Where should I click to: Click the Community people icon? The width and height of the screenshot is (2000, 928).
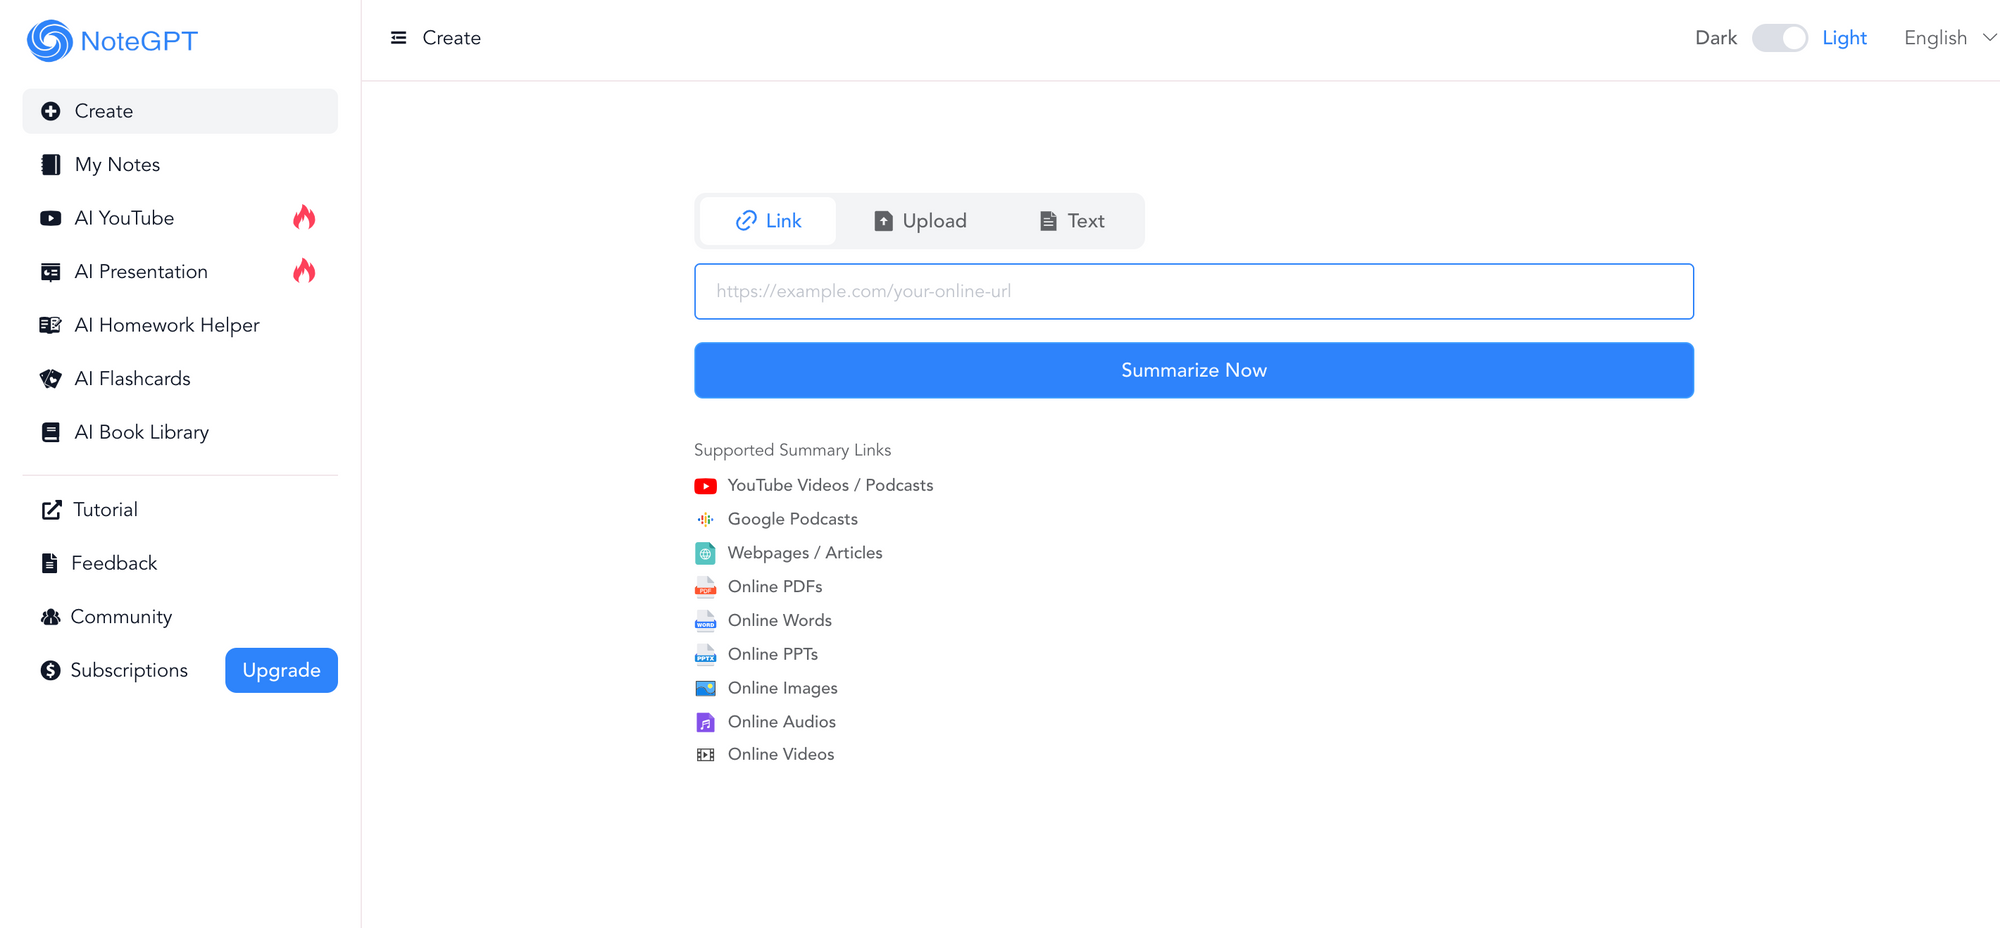tap(51, 617)
